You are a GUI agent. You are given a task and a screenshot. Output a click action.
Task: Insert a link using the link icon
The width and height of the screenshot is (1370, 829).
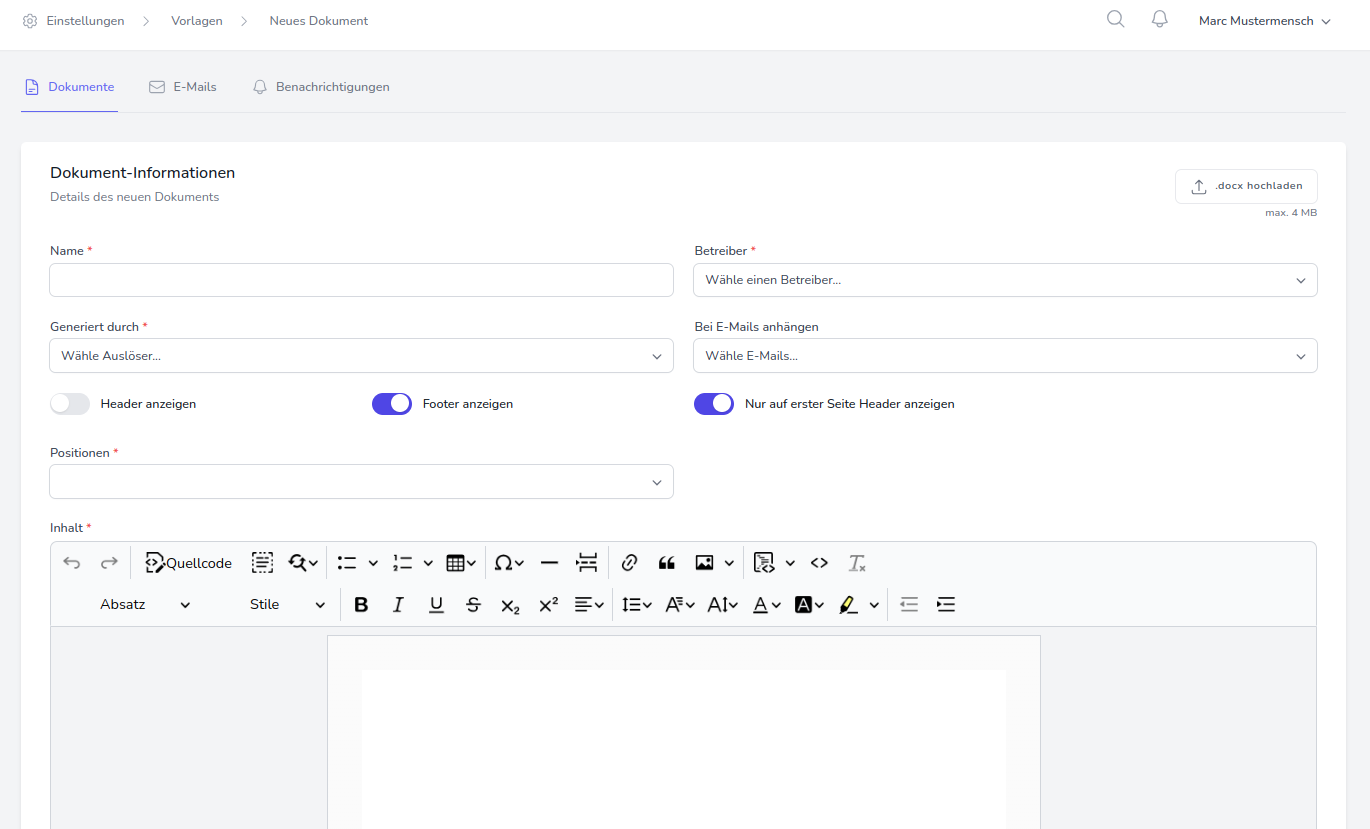(x=629, y=563)
